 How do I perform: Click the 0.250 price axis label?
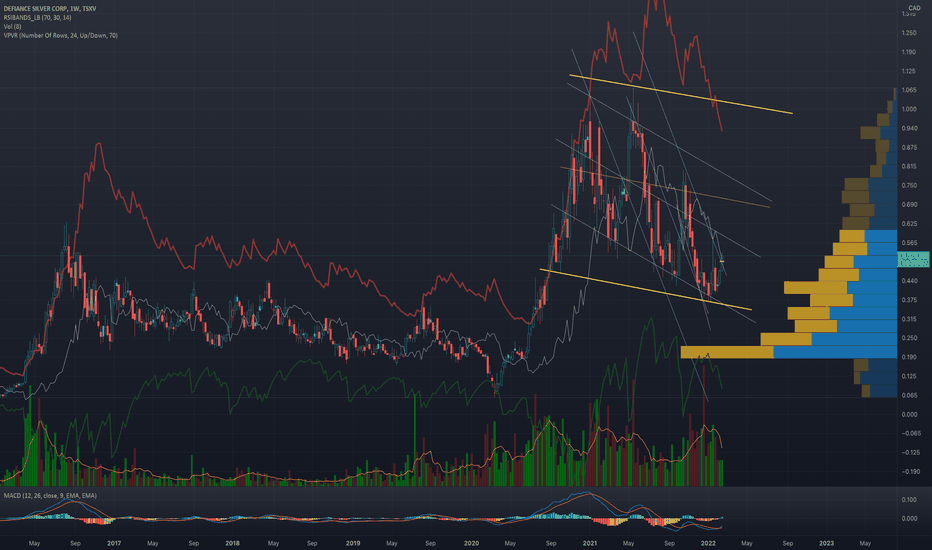point(909,338)
